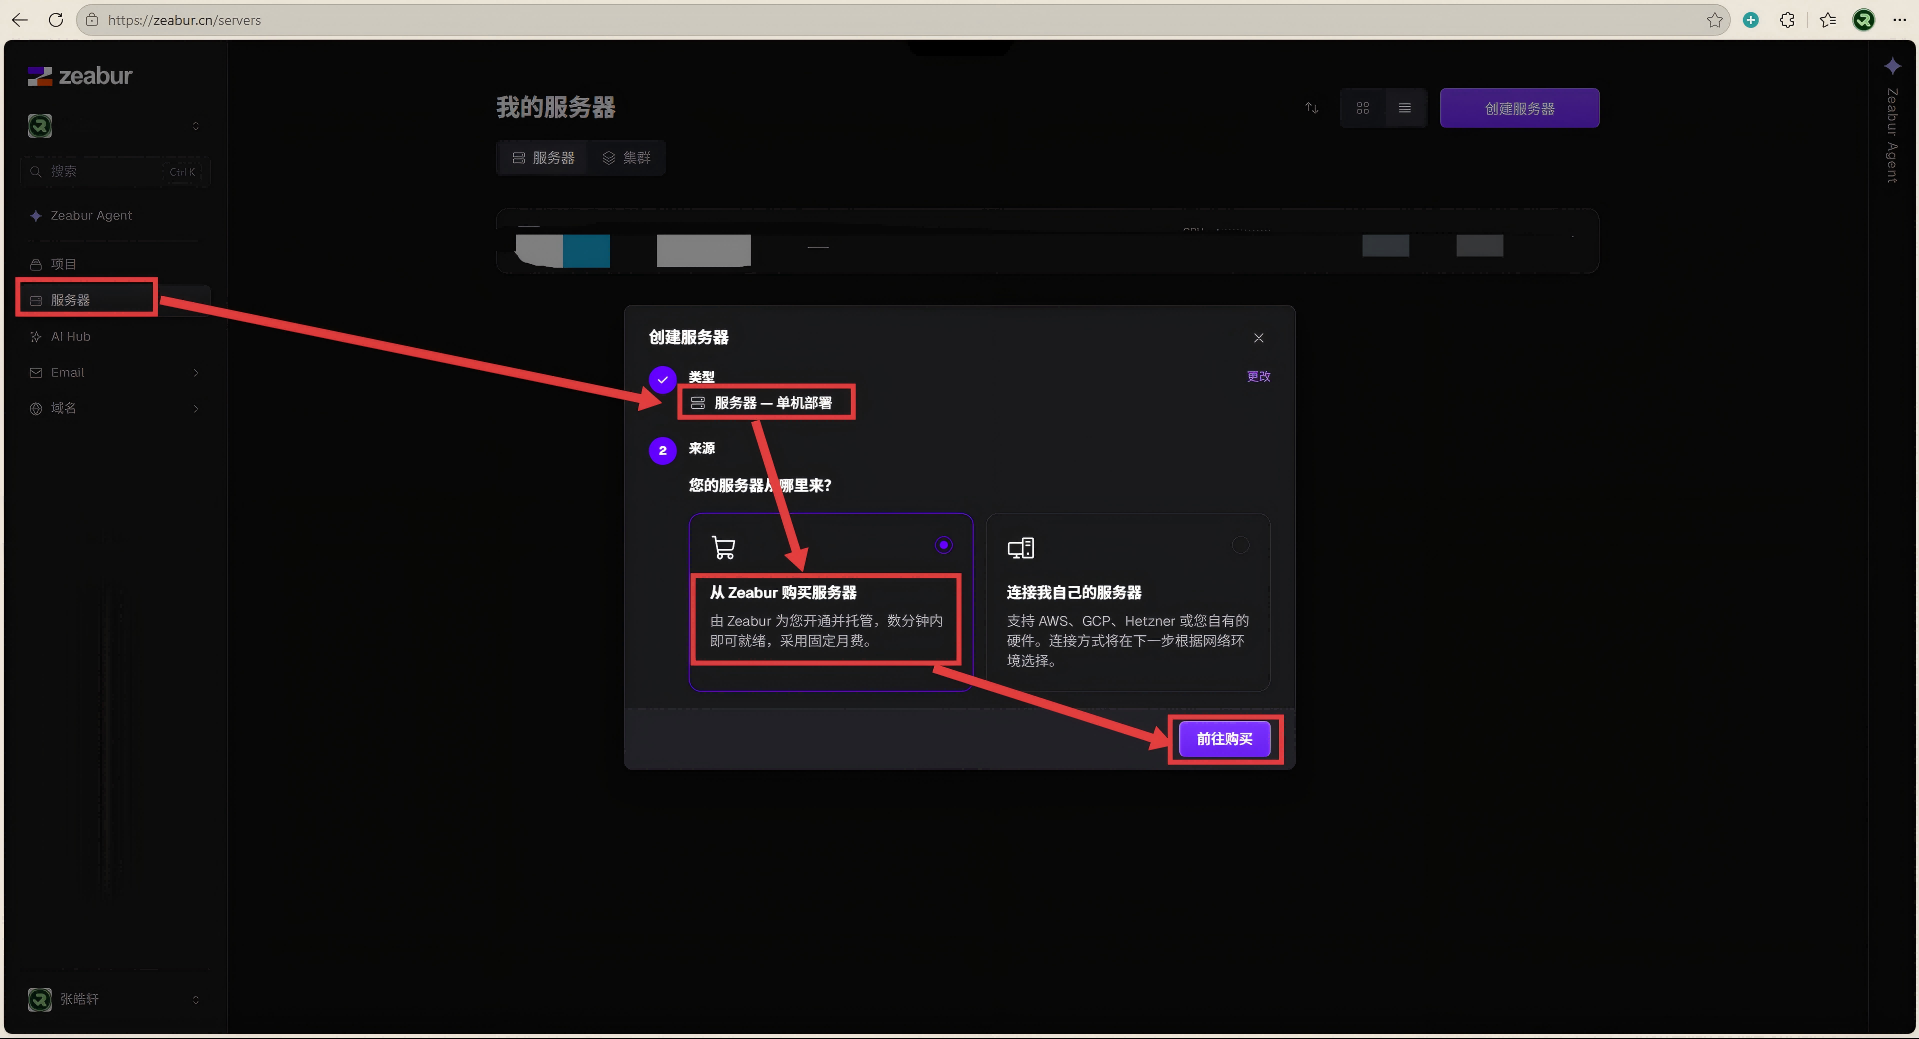1919x1039 pixels.
Task: Open the 张皓轩 account menu
Action: pos(116,999)
